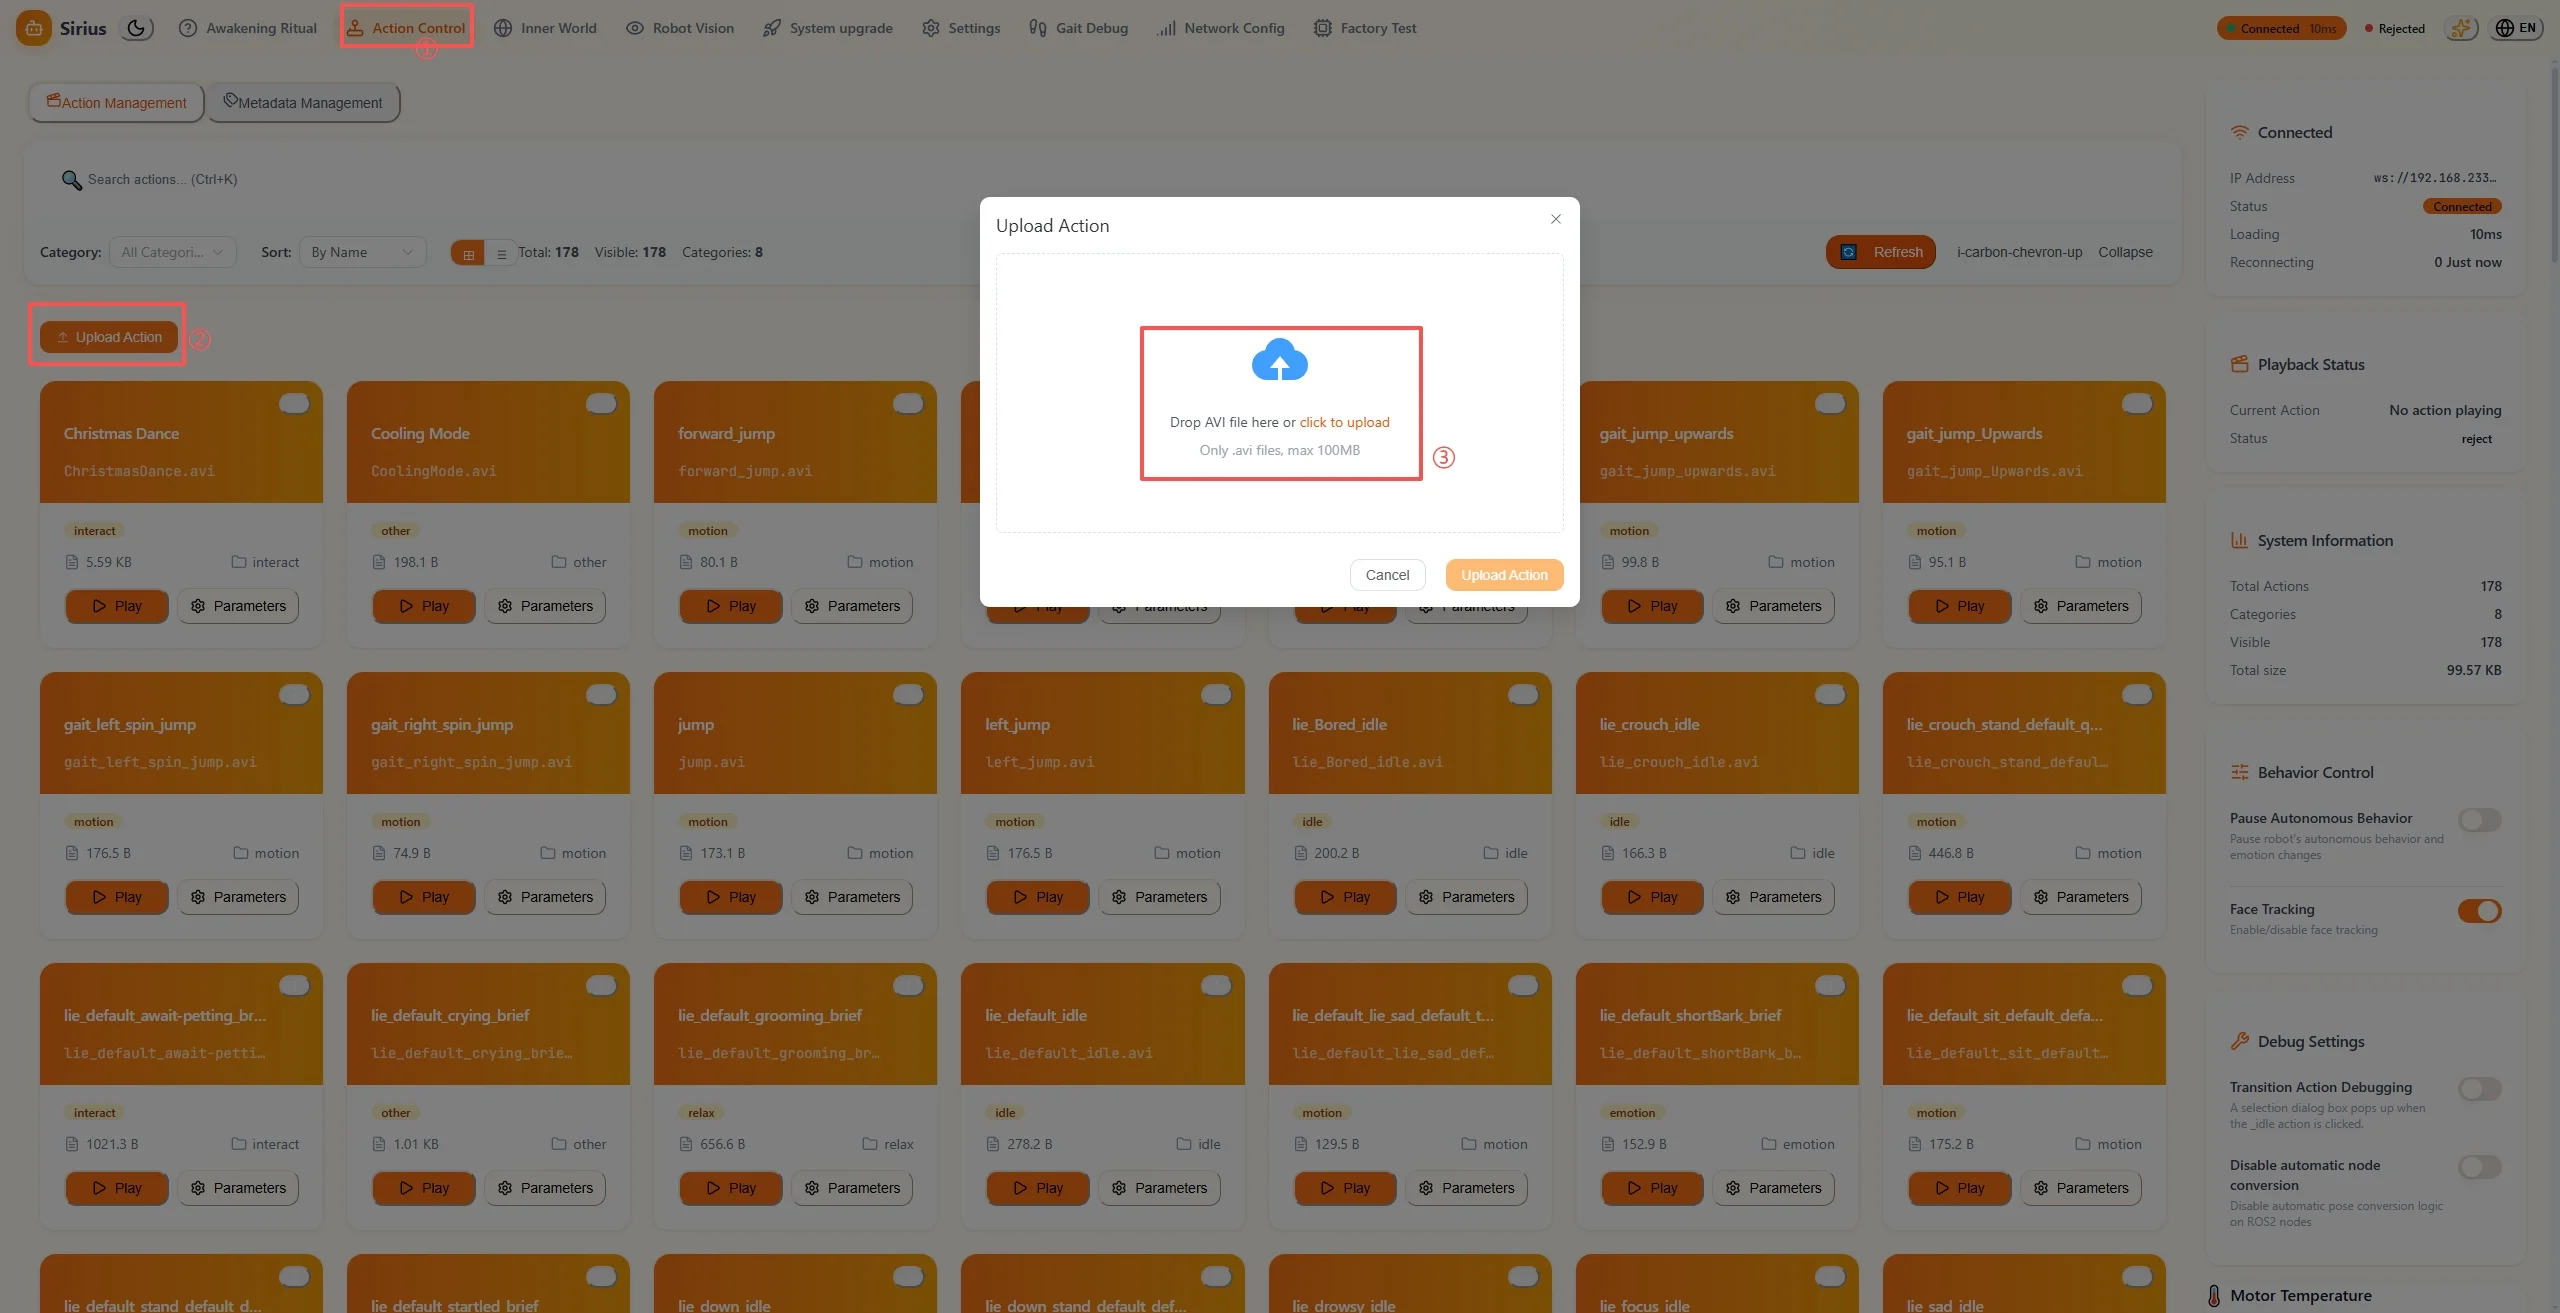Screen dimensions: 2560x1313
Task: Toggle Disable automatic node conversion switch
Action: (2480, 1167)
